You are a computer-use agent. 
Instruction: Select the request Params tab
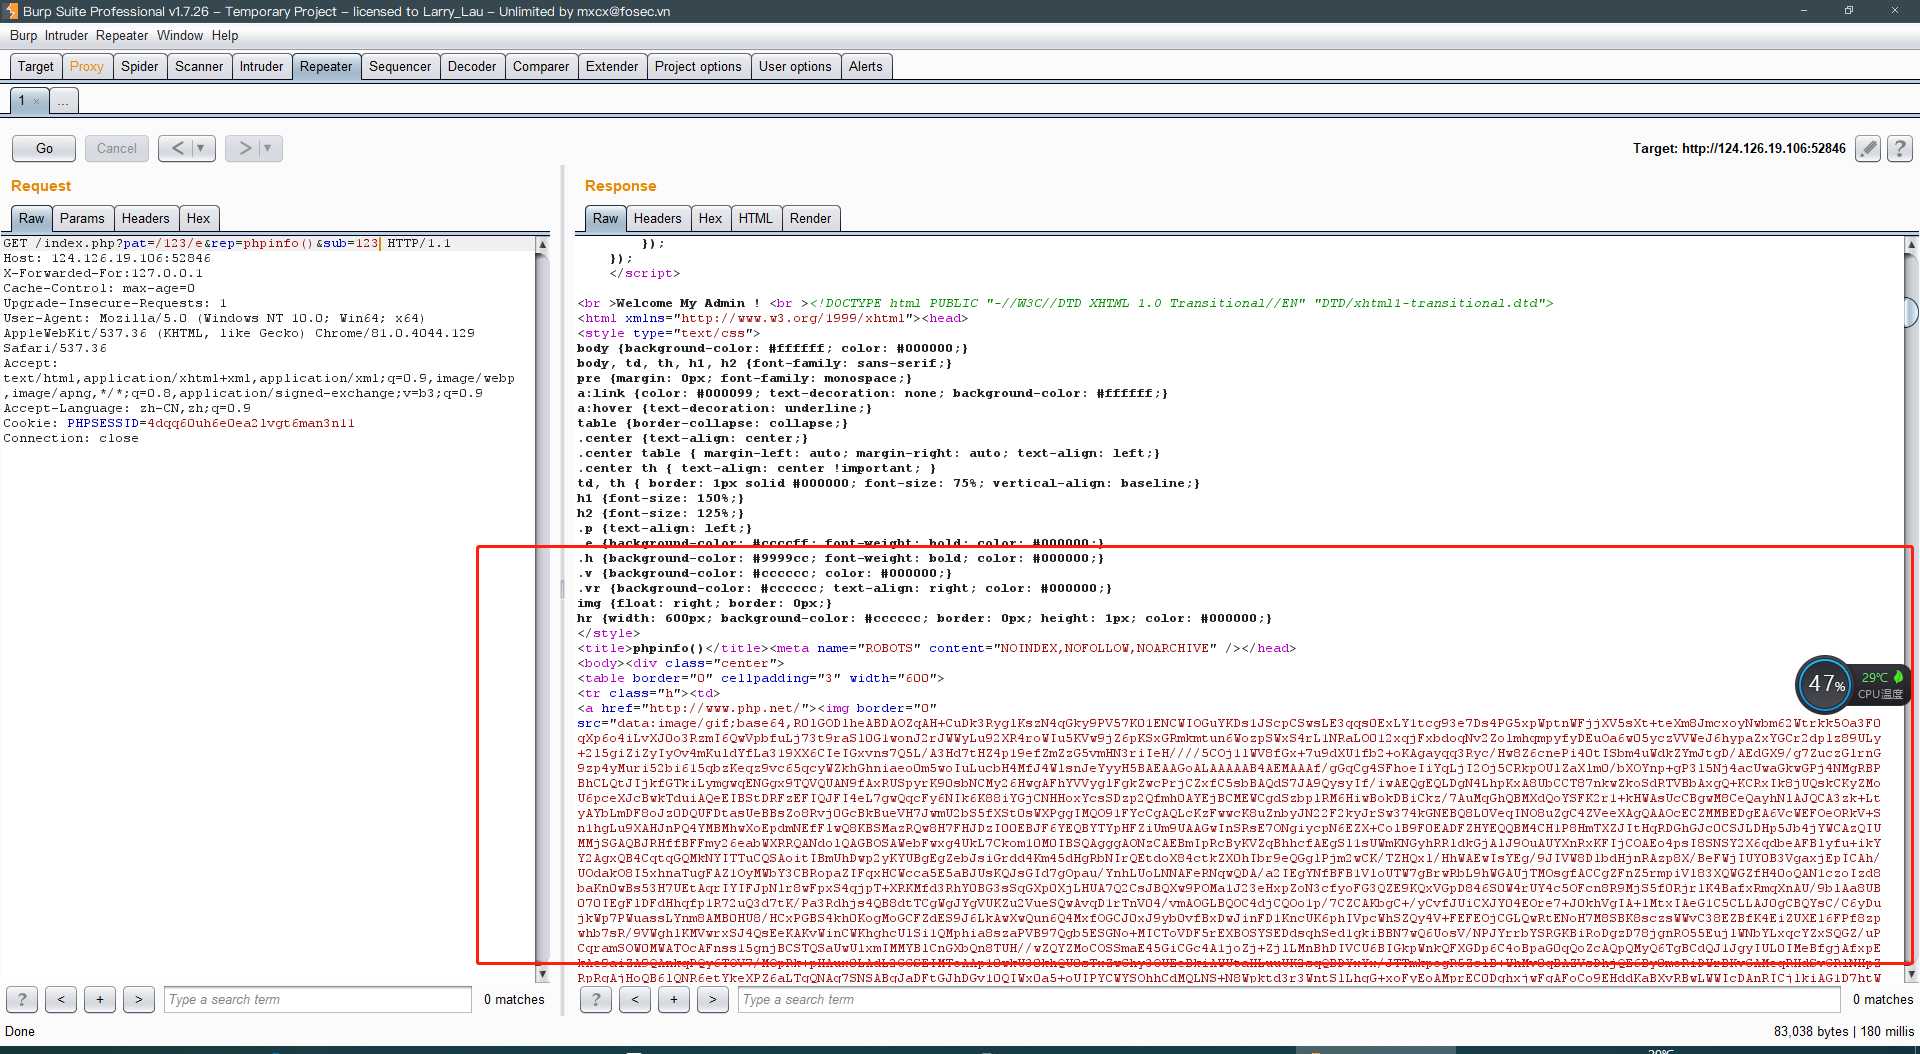pyautogui.click(x=82, y=219)
